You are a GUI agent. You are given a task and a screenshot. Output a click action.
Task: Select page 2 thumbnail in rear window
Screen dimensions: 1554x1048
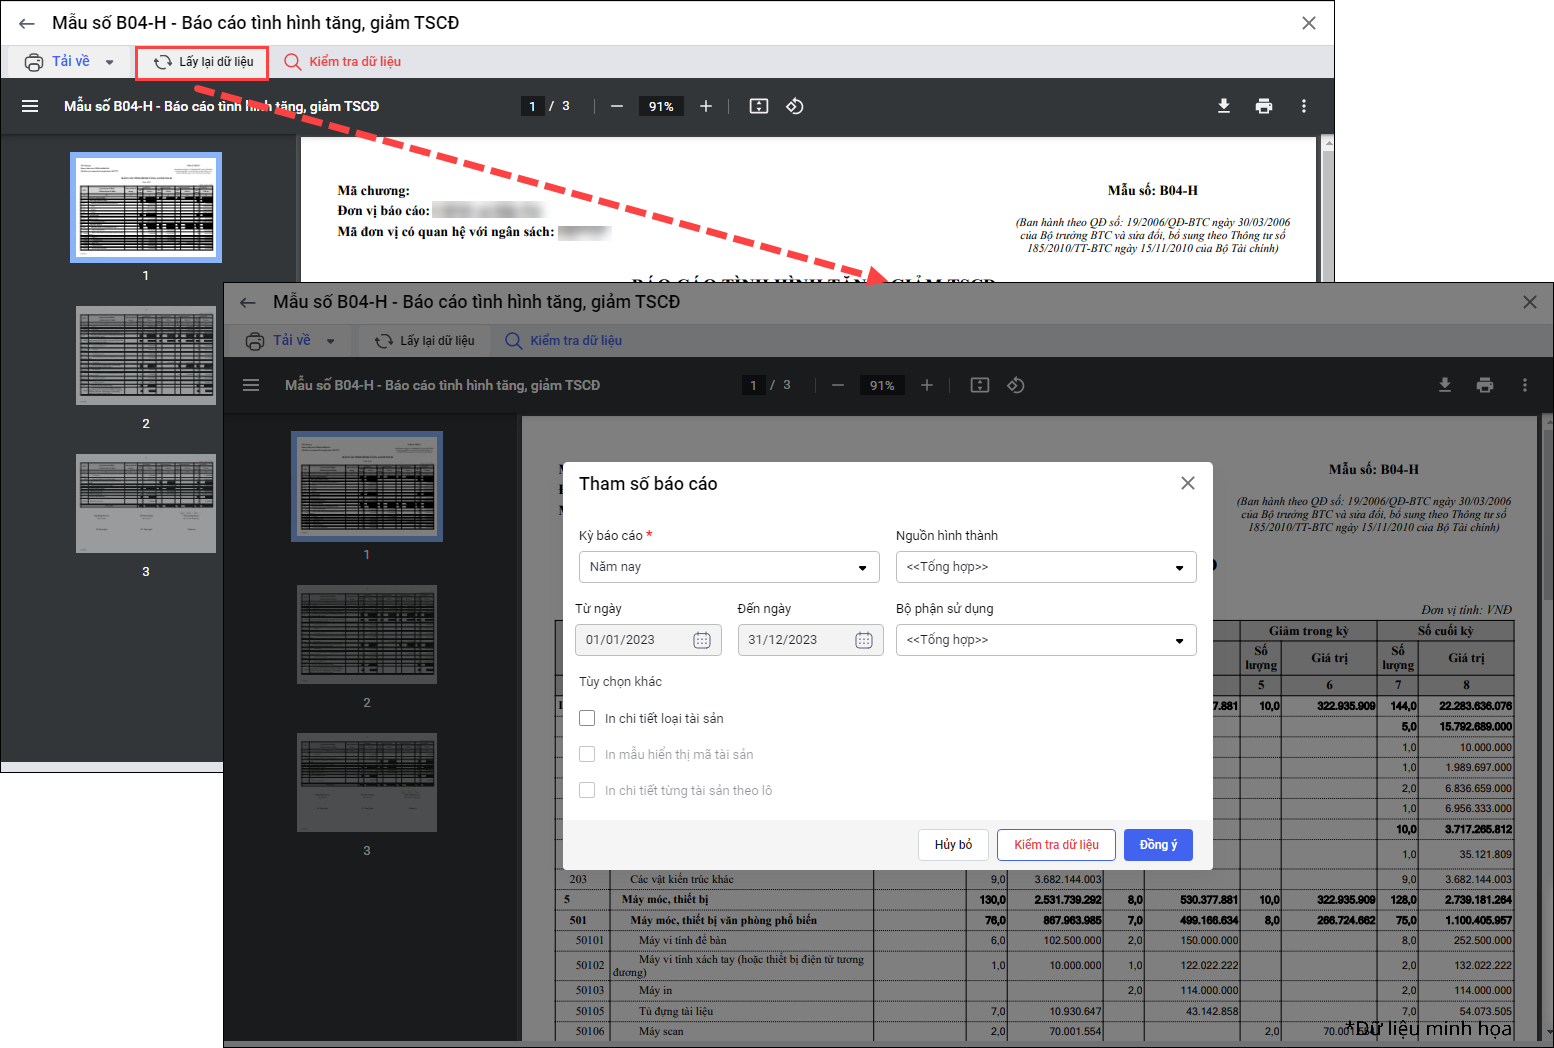(146, 356)
